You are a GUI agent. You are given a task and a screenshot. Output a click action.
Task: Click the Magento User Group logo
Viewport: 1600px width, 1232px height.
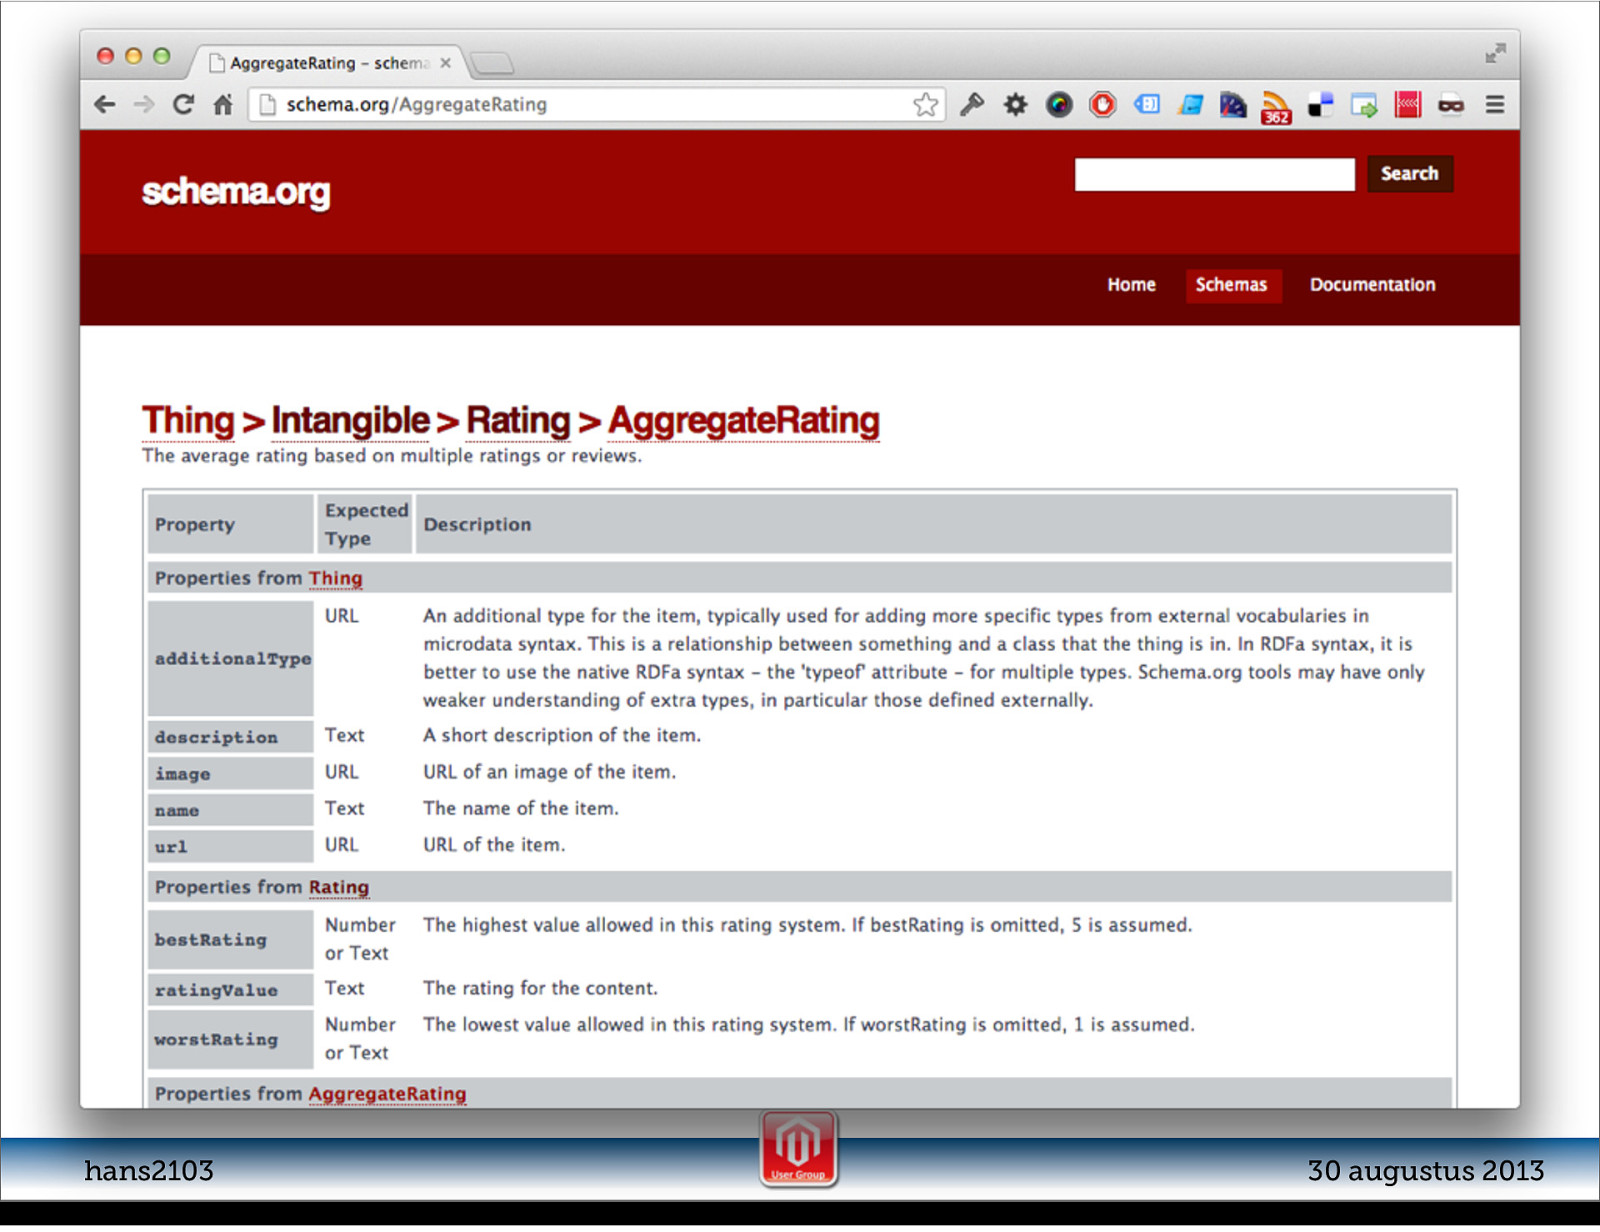tap(798, 1148)
